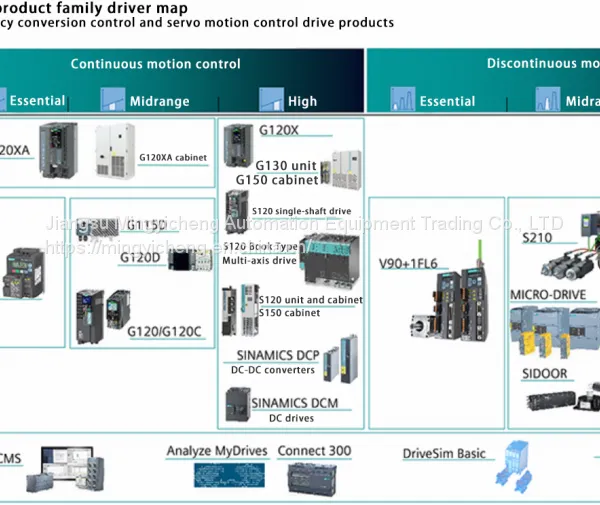
Task: Click the SIDOOR label
Action: pyautogui.click(x=545, y=373)
